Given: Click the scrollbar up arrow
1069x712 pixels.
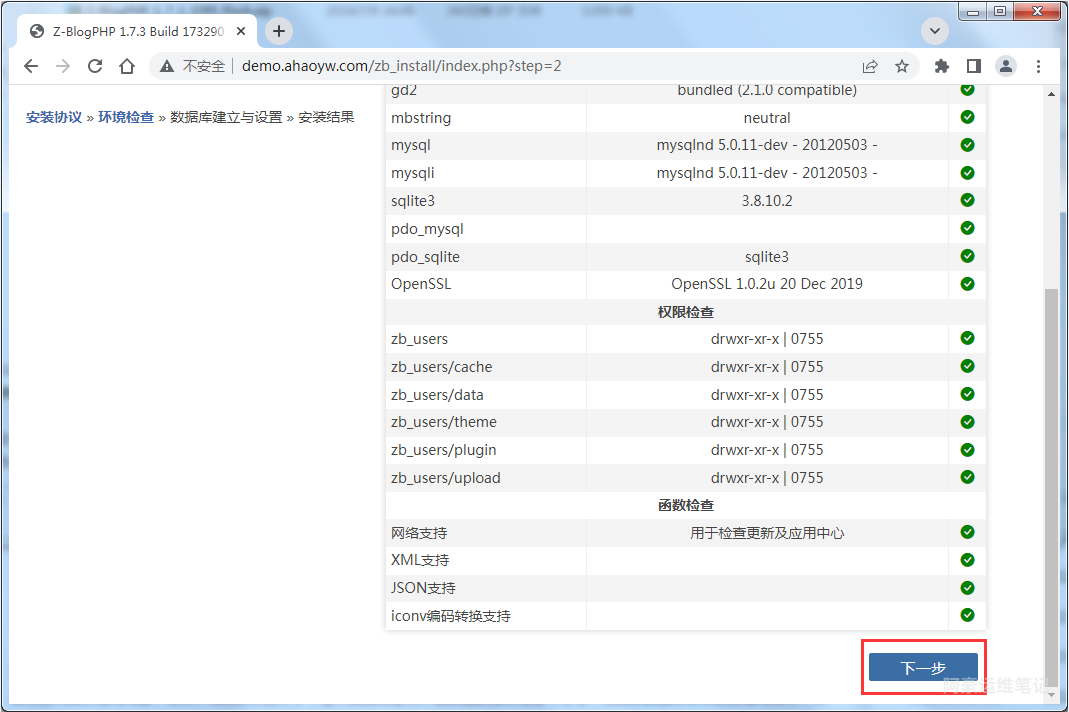Looking at the screenshot, I should coord(1051,94).
